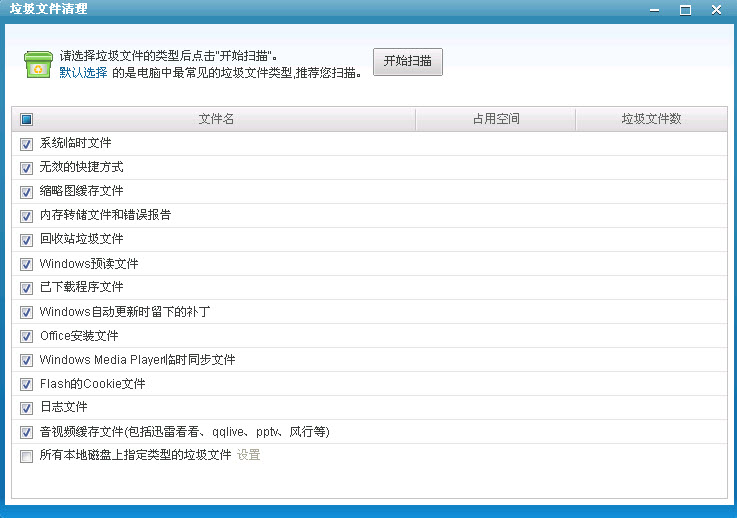The width and height of the screenshot is (737, 518).
Task: Maximize the 垃圾文件清理 window
Action: (685, 10)
